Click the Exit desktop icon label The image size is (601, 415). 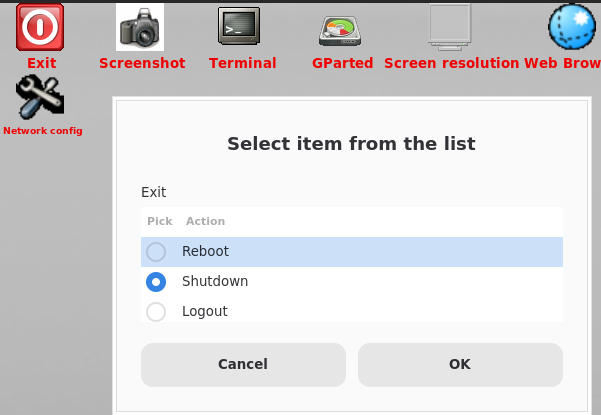pyautogui.click(x=42, y=63)
